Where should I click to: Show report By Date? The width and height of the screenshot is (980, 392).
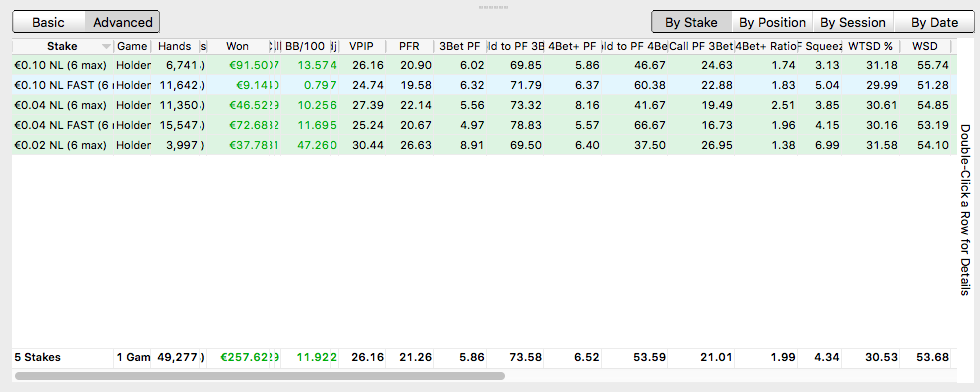pos(934,22)
